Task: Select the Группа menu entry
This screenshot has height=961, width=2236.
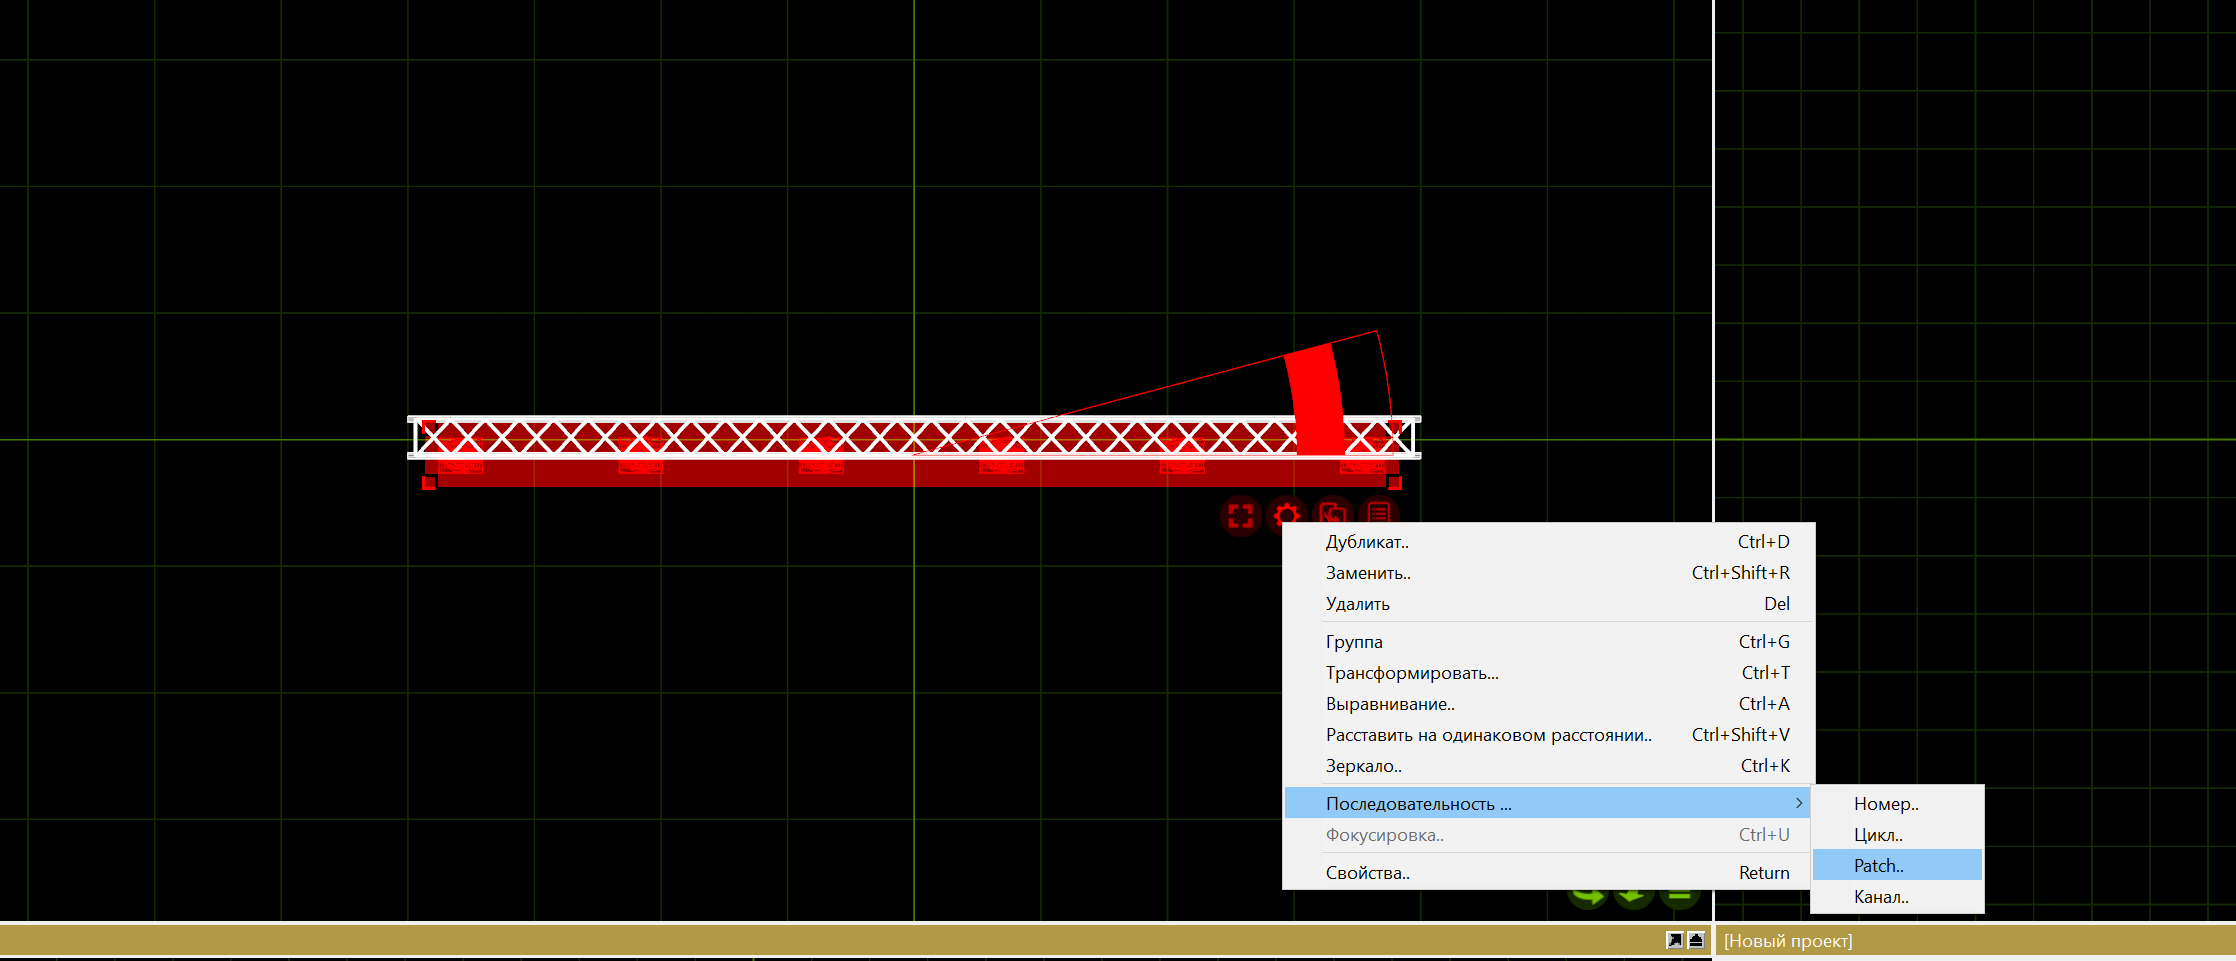Action: coord(1549,642)
